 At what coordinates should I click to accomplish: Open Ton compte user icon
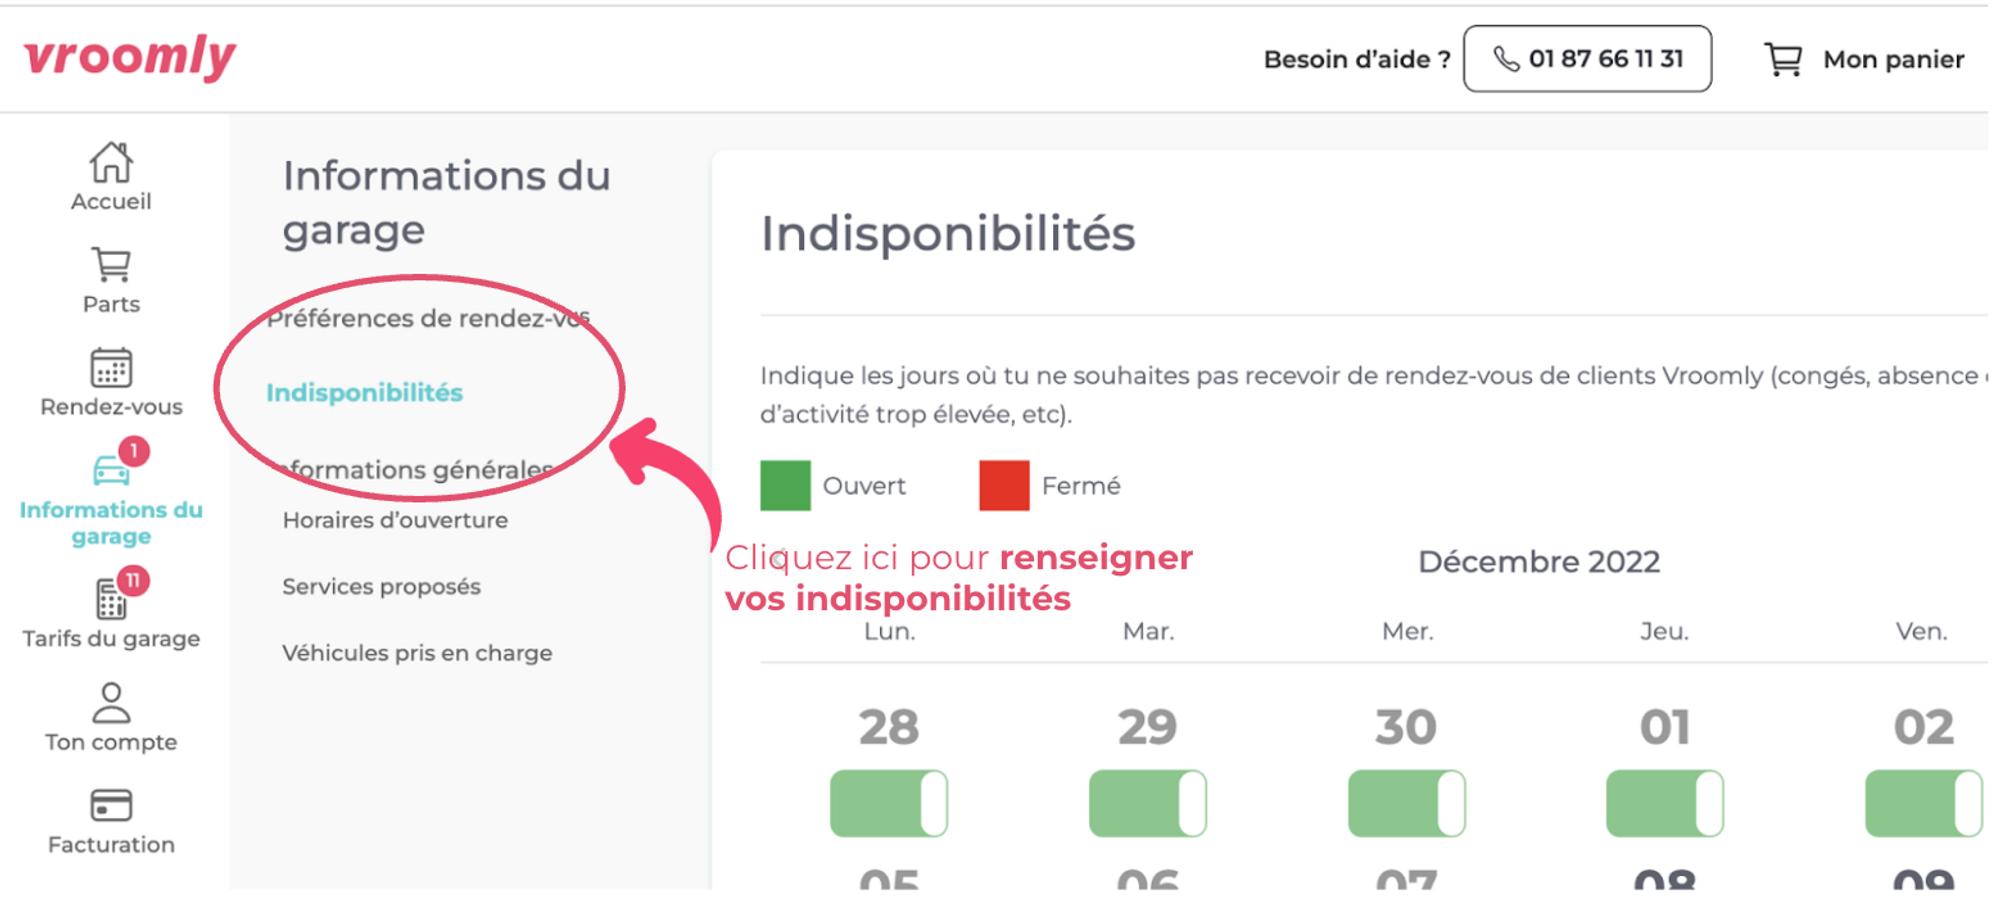[111, 702]
